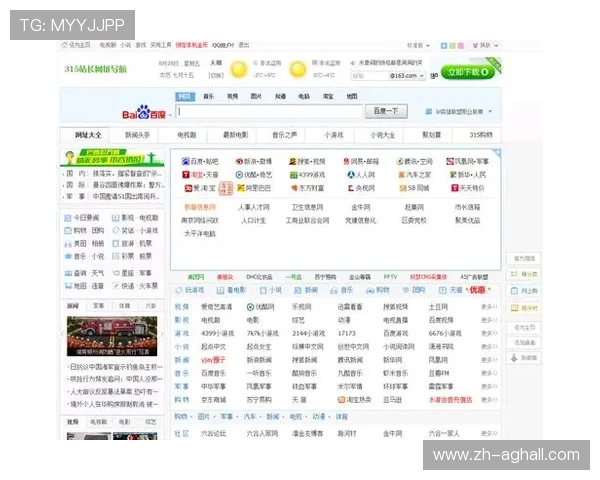
Task: Open 4399游戏 site icon
Action: 293,175
